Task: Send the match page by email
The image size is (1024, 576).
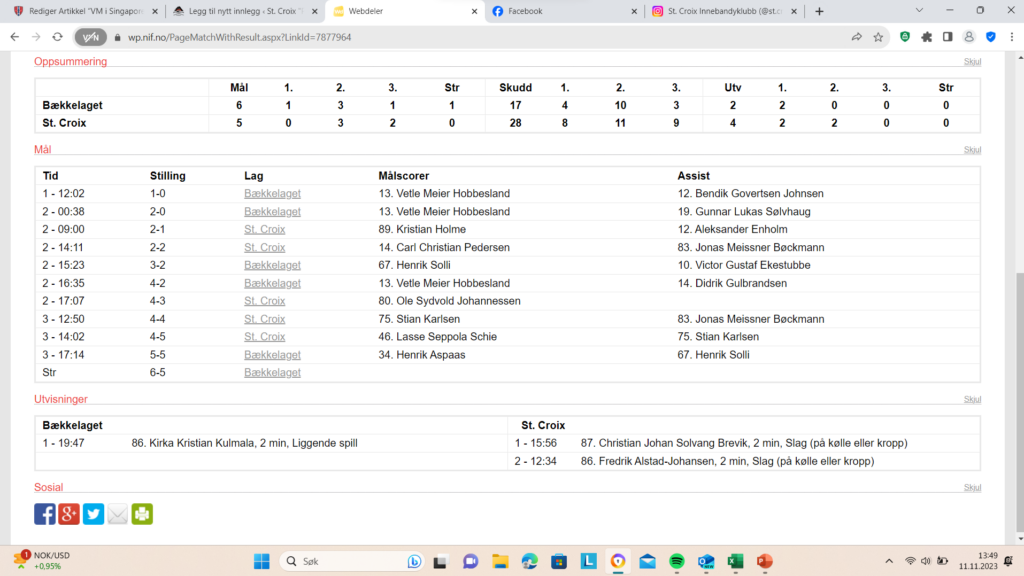Action: tap(118, 514)
